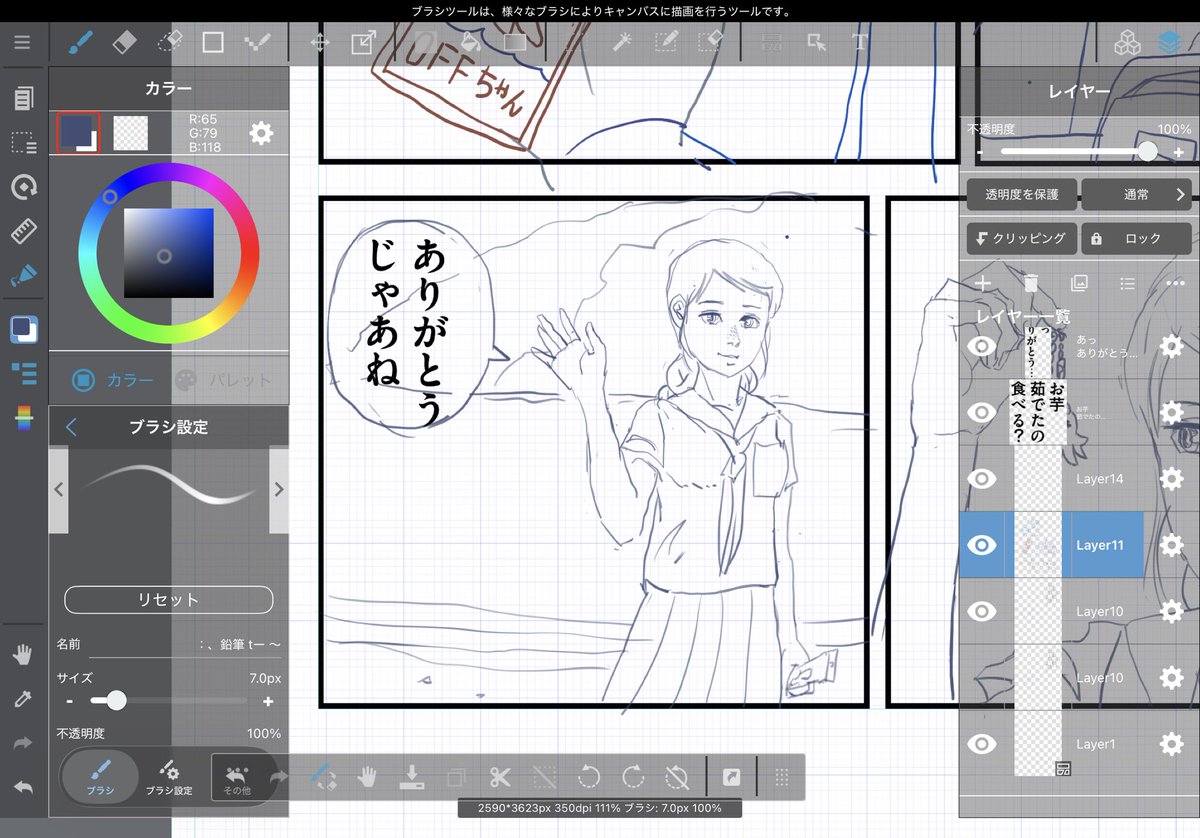1200x838 pixels.
Task: Select the Operation cursor tool
Action: [x=817, y=42]
